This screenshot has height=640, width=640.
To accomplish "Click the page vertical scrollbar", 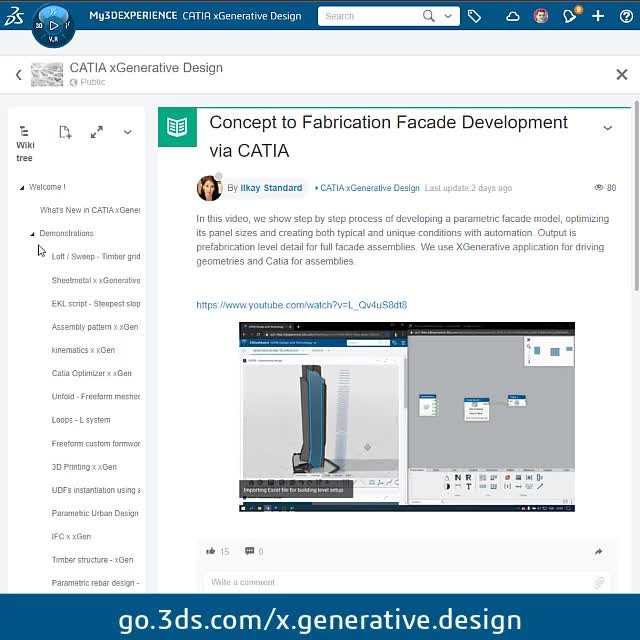I will click(636, 196).
